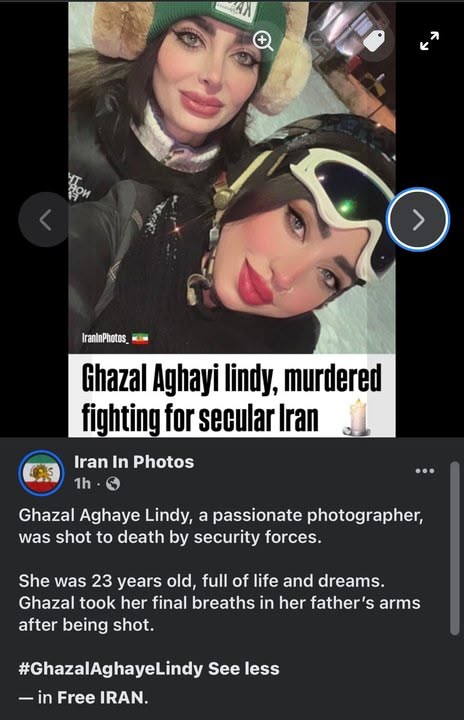464x720 pixels.
Task: Enter fullscreen with the expand arrows icon
Action: click(430, 41)
